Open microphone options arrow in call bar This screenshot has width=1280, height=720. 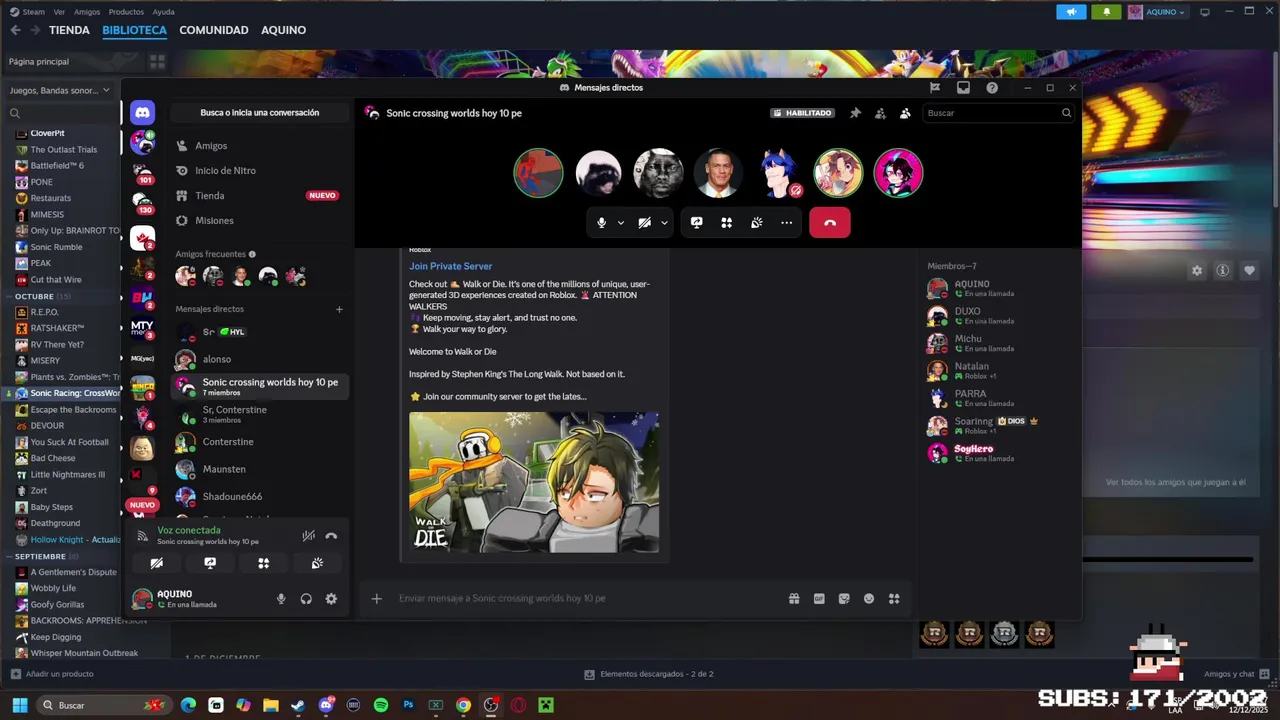pyautogui.click(x=620, y=223)
